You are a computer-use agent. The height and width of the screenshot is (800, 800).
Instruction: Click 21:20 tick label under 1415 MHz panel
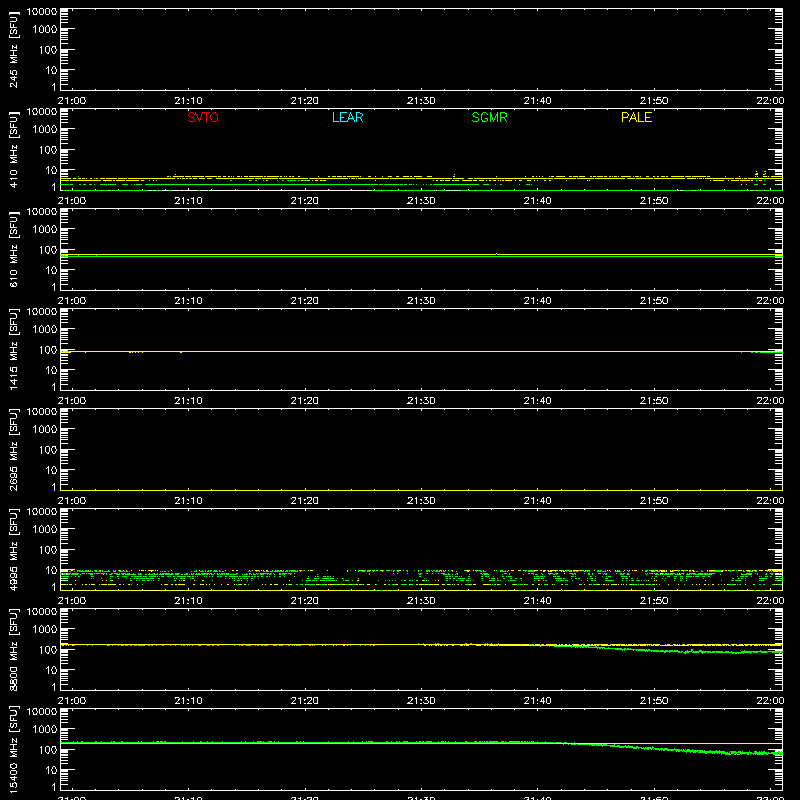coord(305,401)
